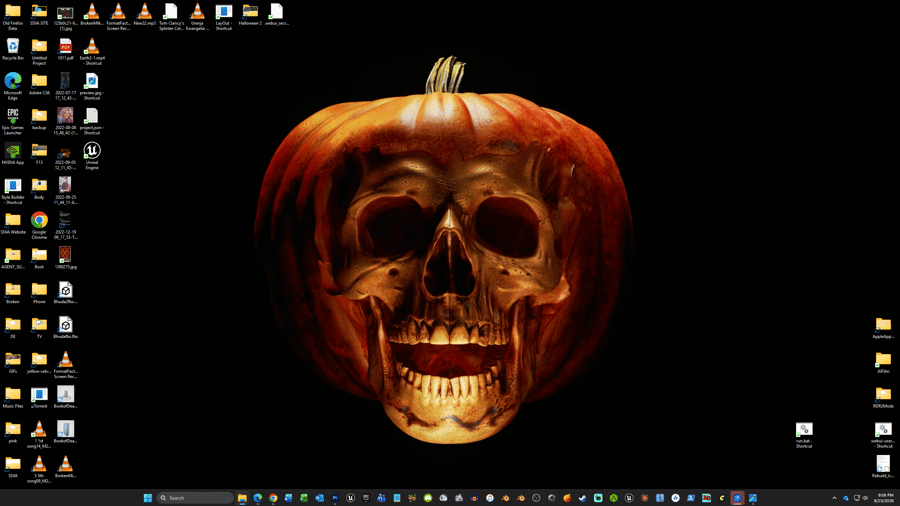Open the Broken folder
900x506 pixels.
(x=13, y=293)
